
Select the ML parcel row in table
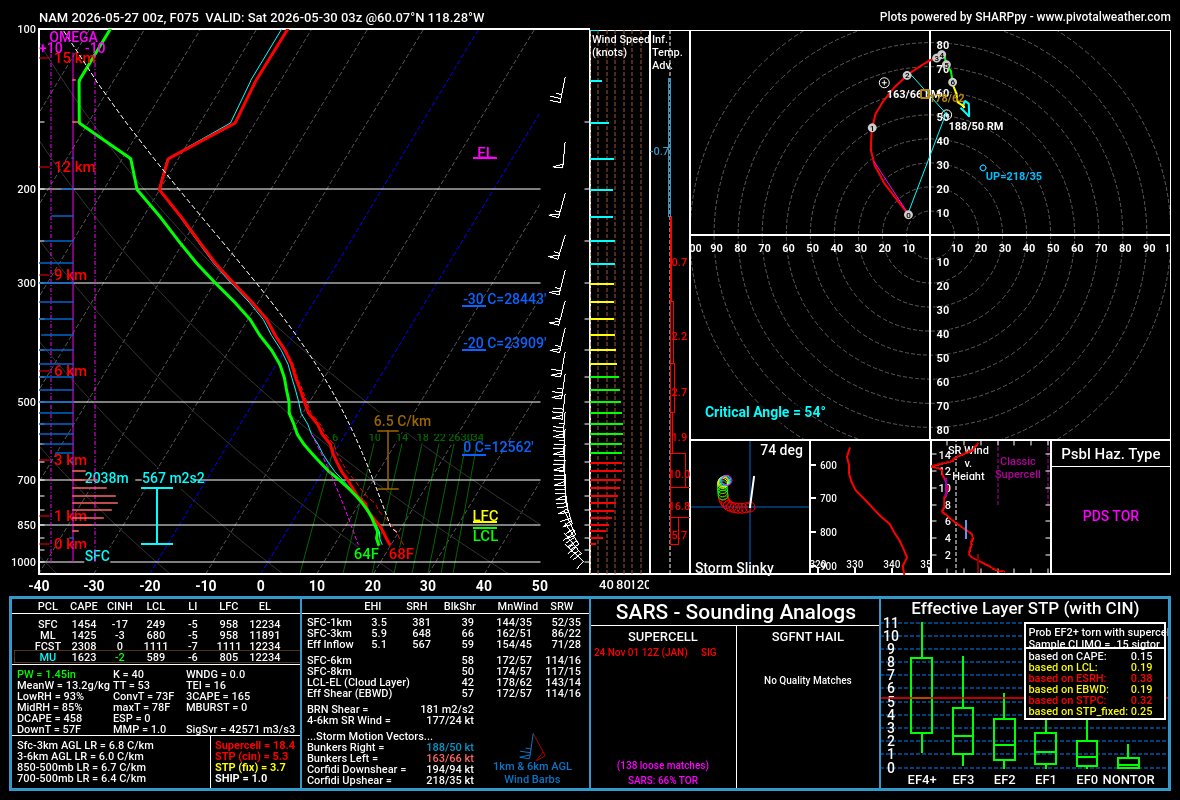point(157,635)
